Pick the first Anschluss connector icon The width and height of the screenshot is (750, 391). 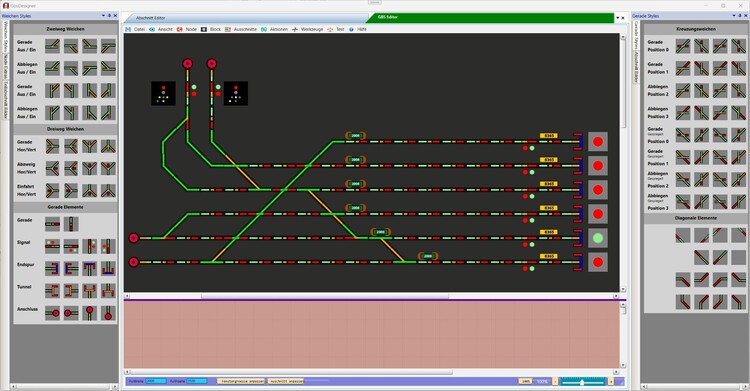click(x=53, y=313)
